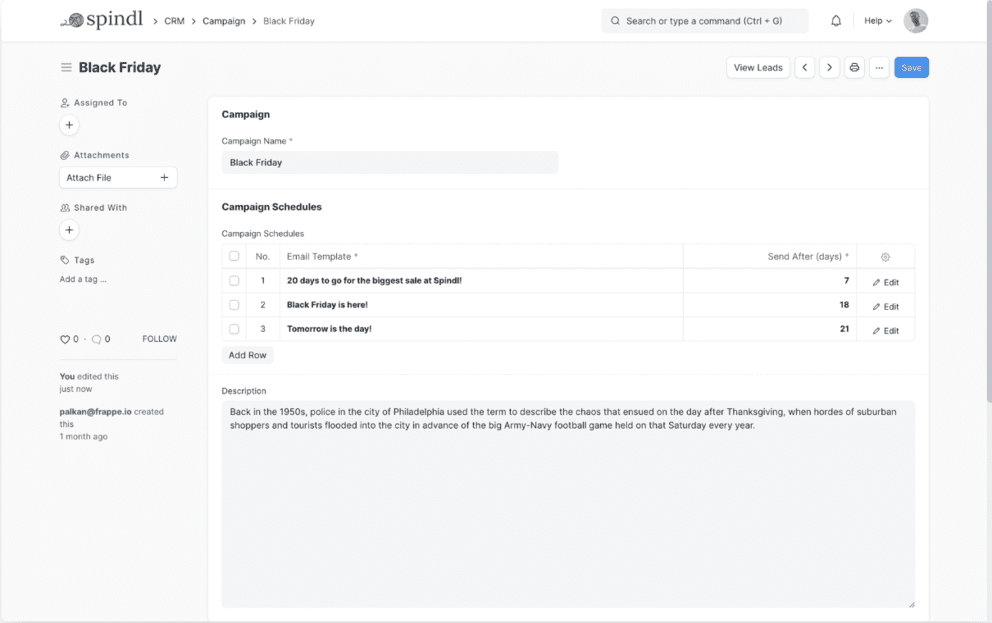Open the more options ellipsis menu
The width and height of the screenshot is (992, 623).
click(x=879, y=68)
